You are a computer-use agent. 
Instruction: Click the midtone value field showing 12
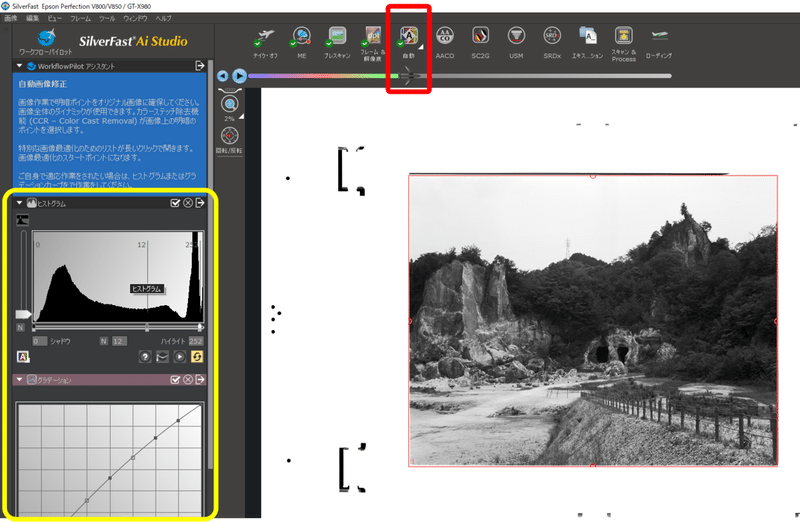(x=119, y=341)
